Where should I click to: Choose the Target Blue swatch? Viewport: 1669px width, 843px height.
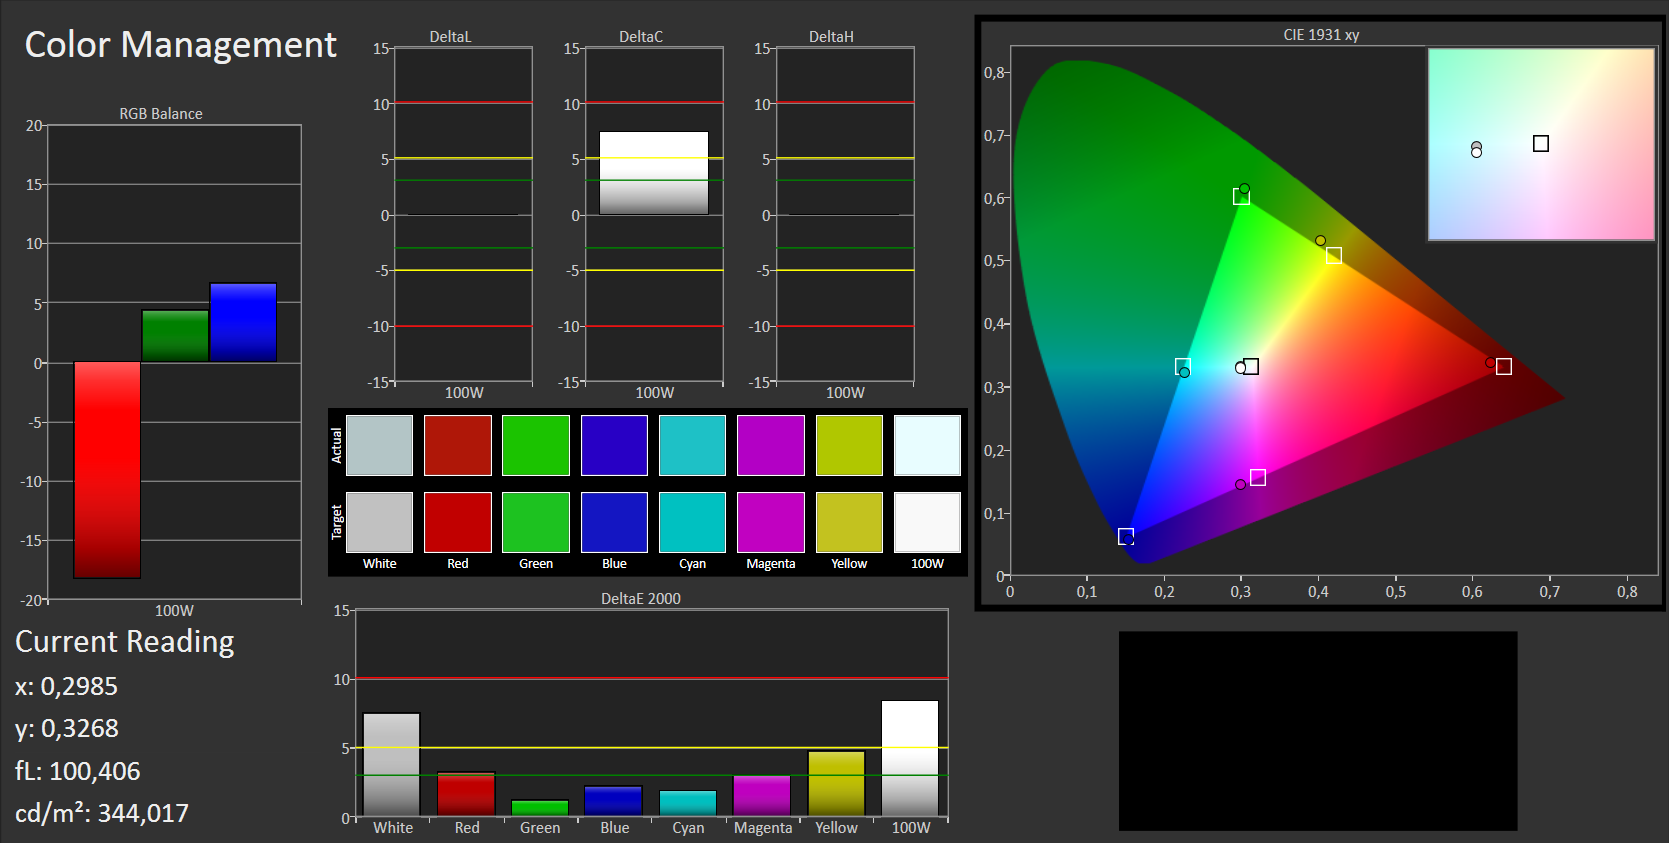(614, 522)
